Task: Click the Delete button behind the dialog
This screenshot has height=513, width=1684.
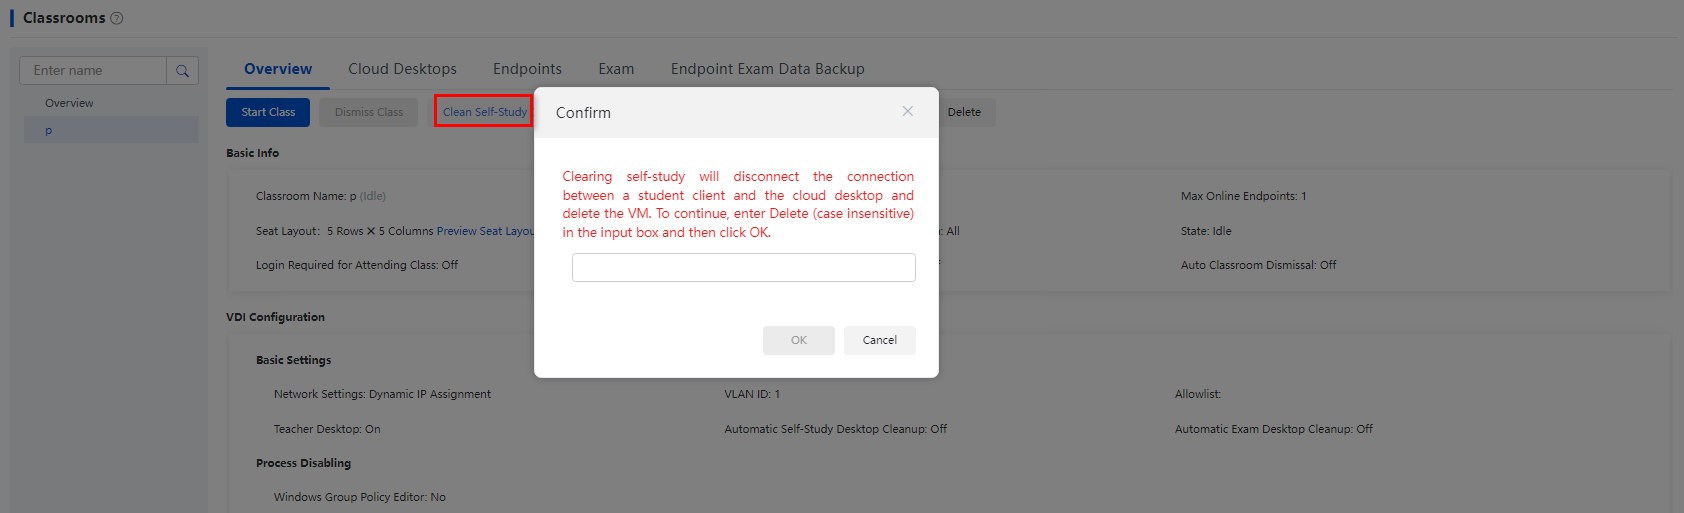Action: point(965,112)
